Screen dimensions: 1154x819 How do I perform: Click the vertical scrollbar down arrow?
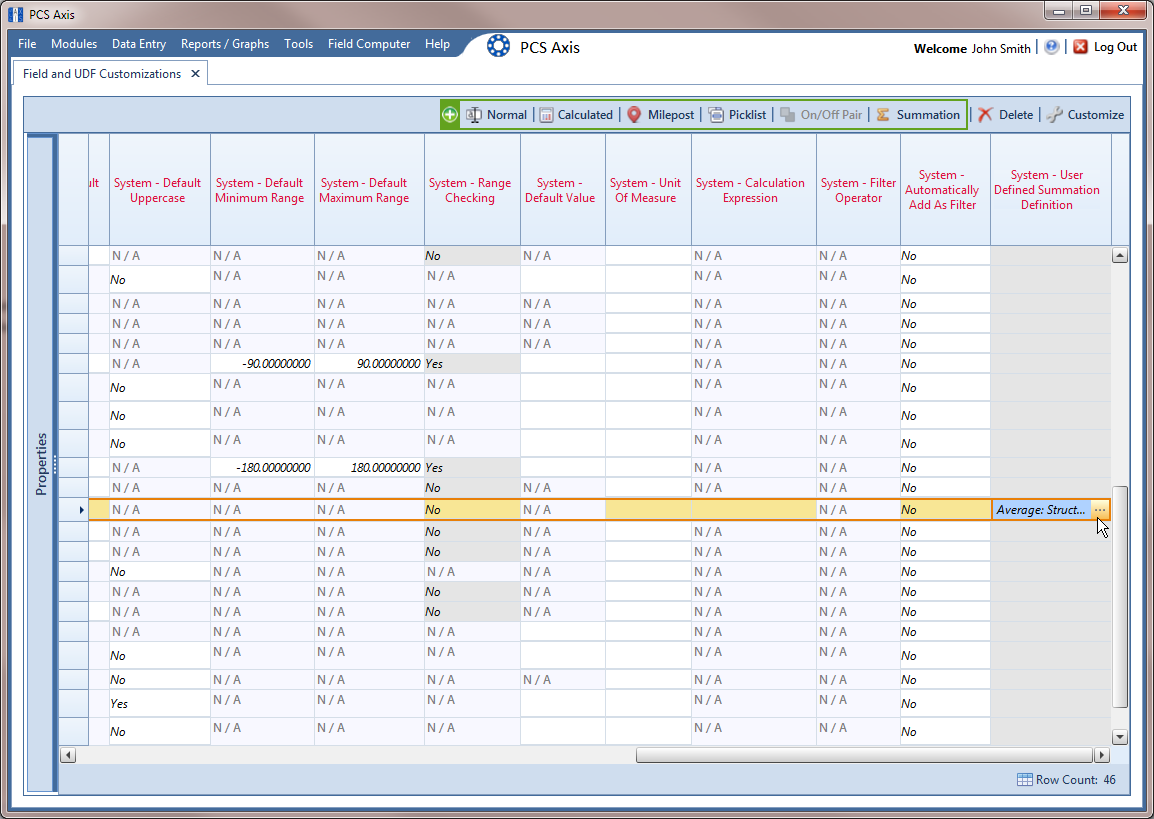pos(1119,737)
